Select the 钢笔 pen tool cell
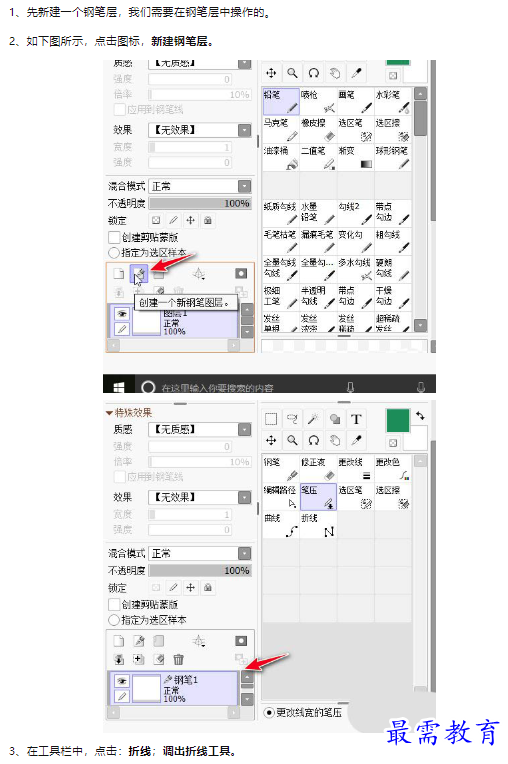 (x=281, y=469)
